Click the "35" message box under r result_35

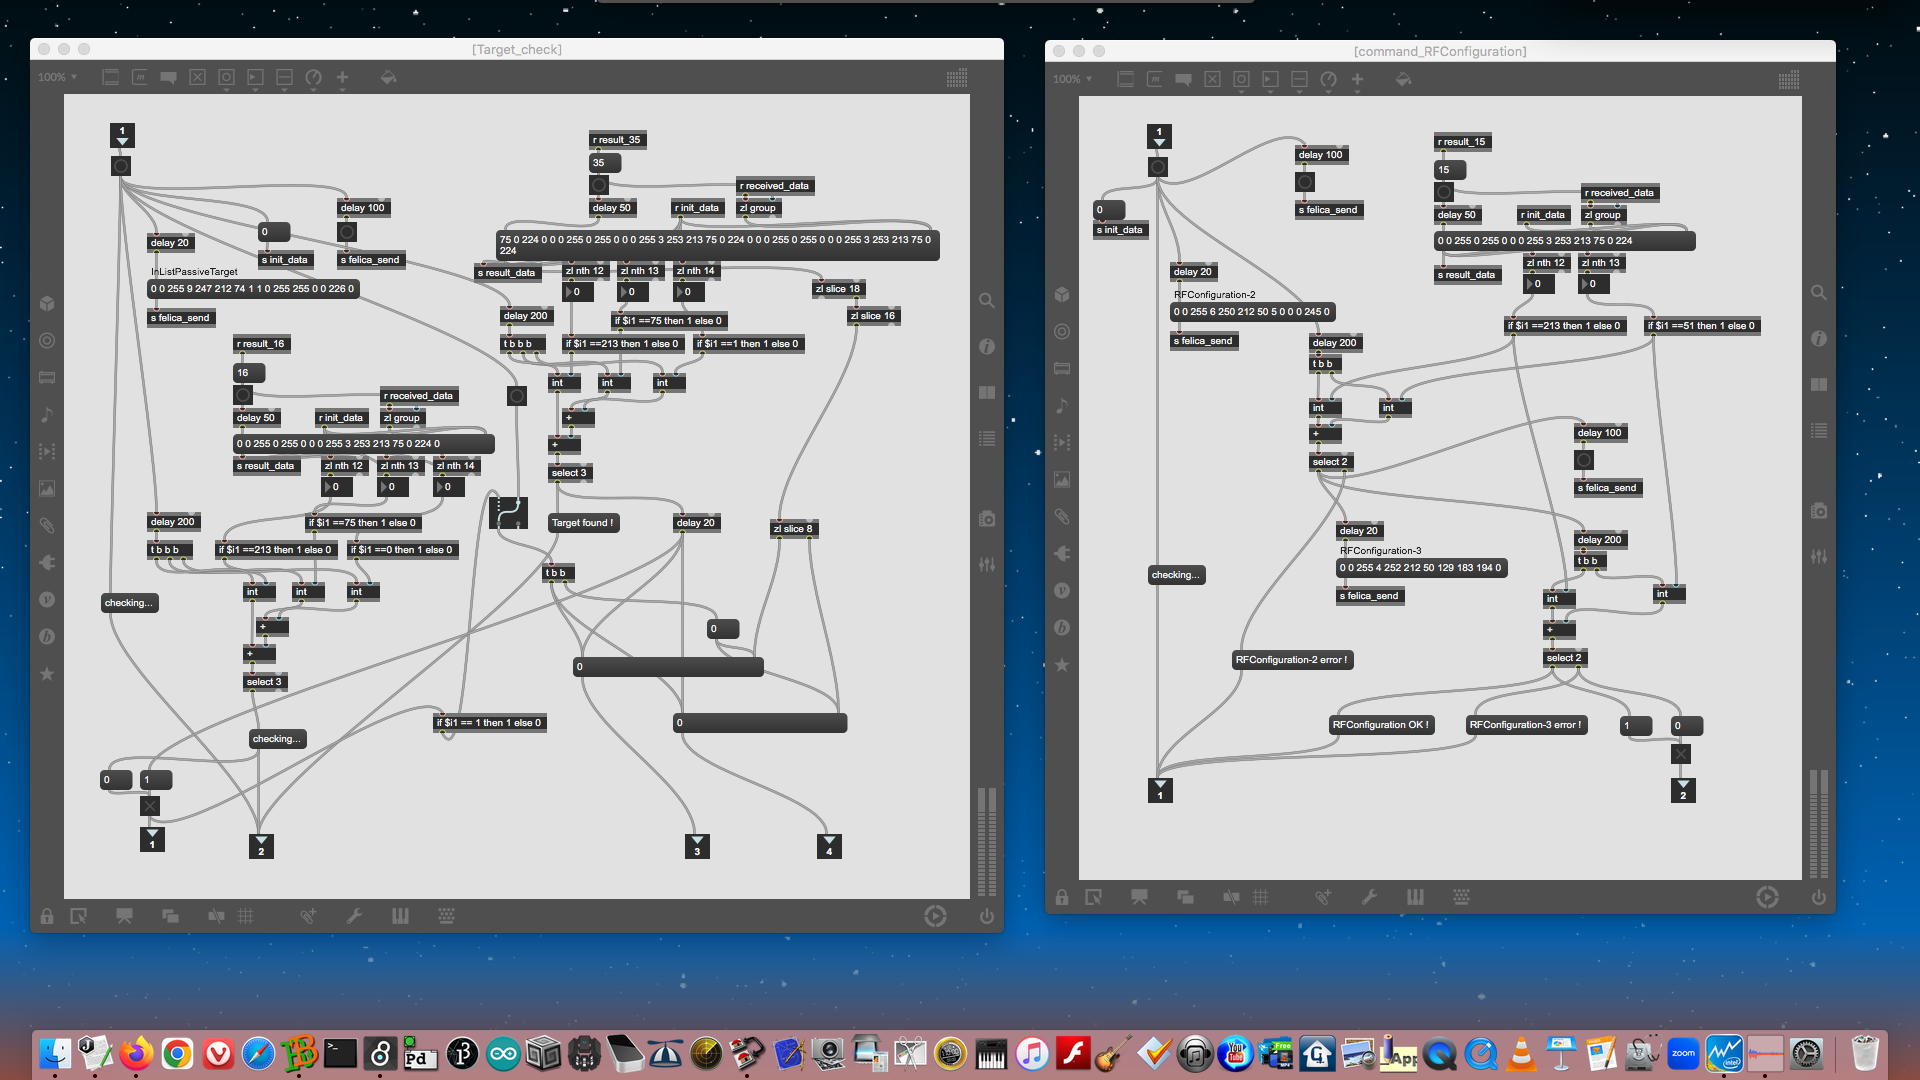[604, 162]
